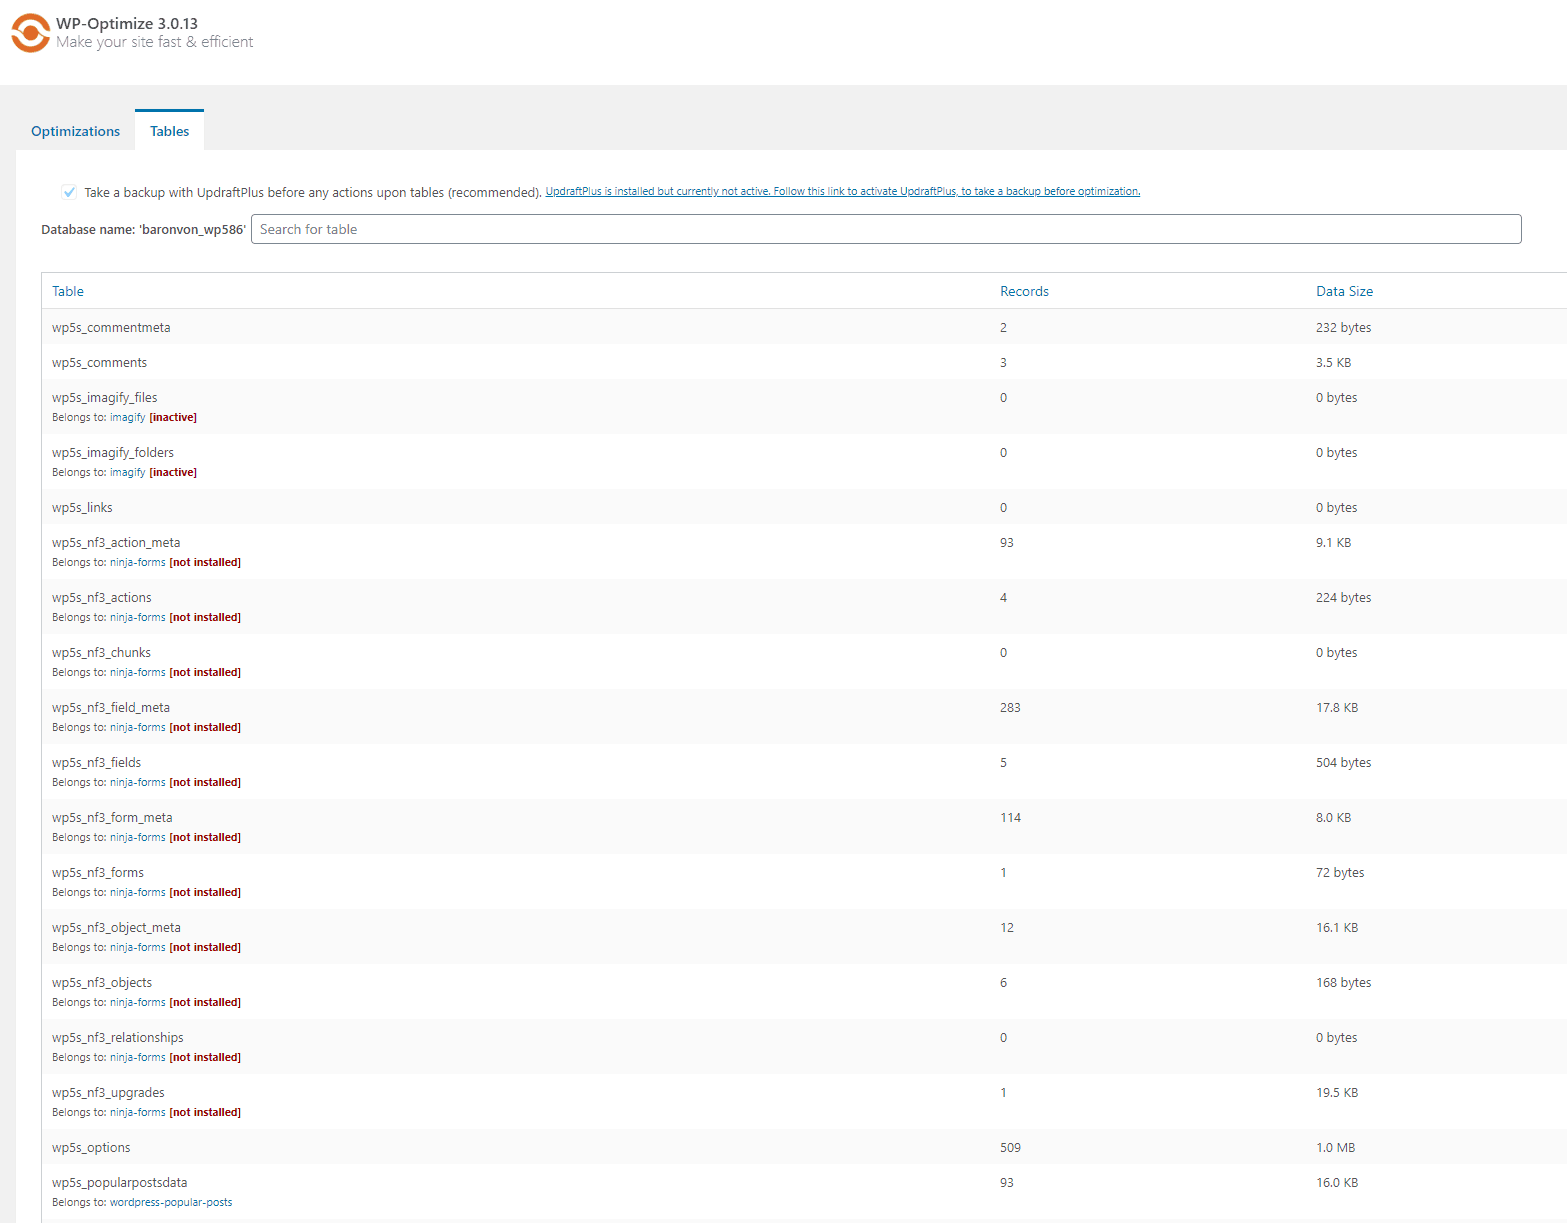The height and width of the screenshot is (1223, 1567).
Task: Open imagify link under wp5s_imagify_folders
Action: click(x=127, y=472)
